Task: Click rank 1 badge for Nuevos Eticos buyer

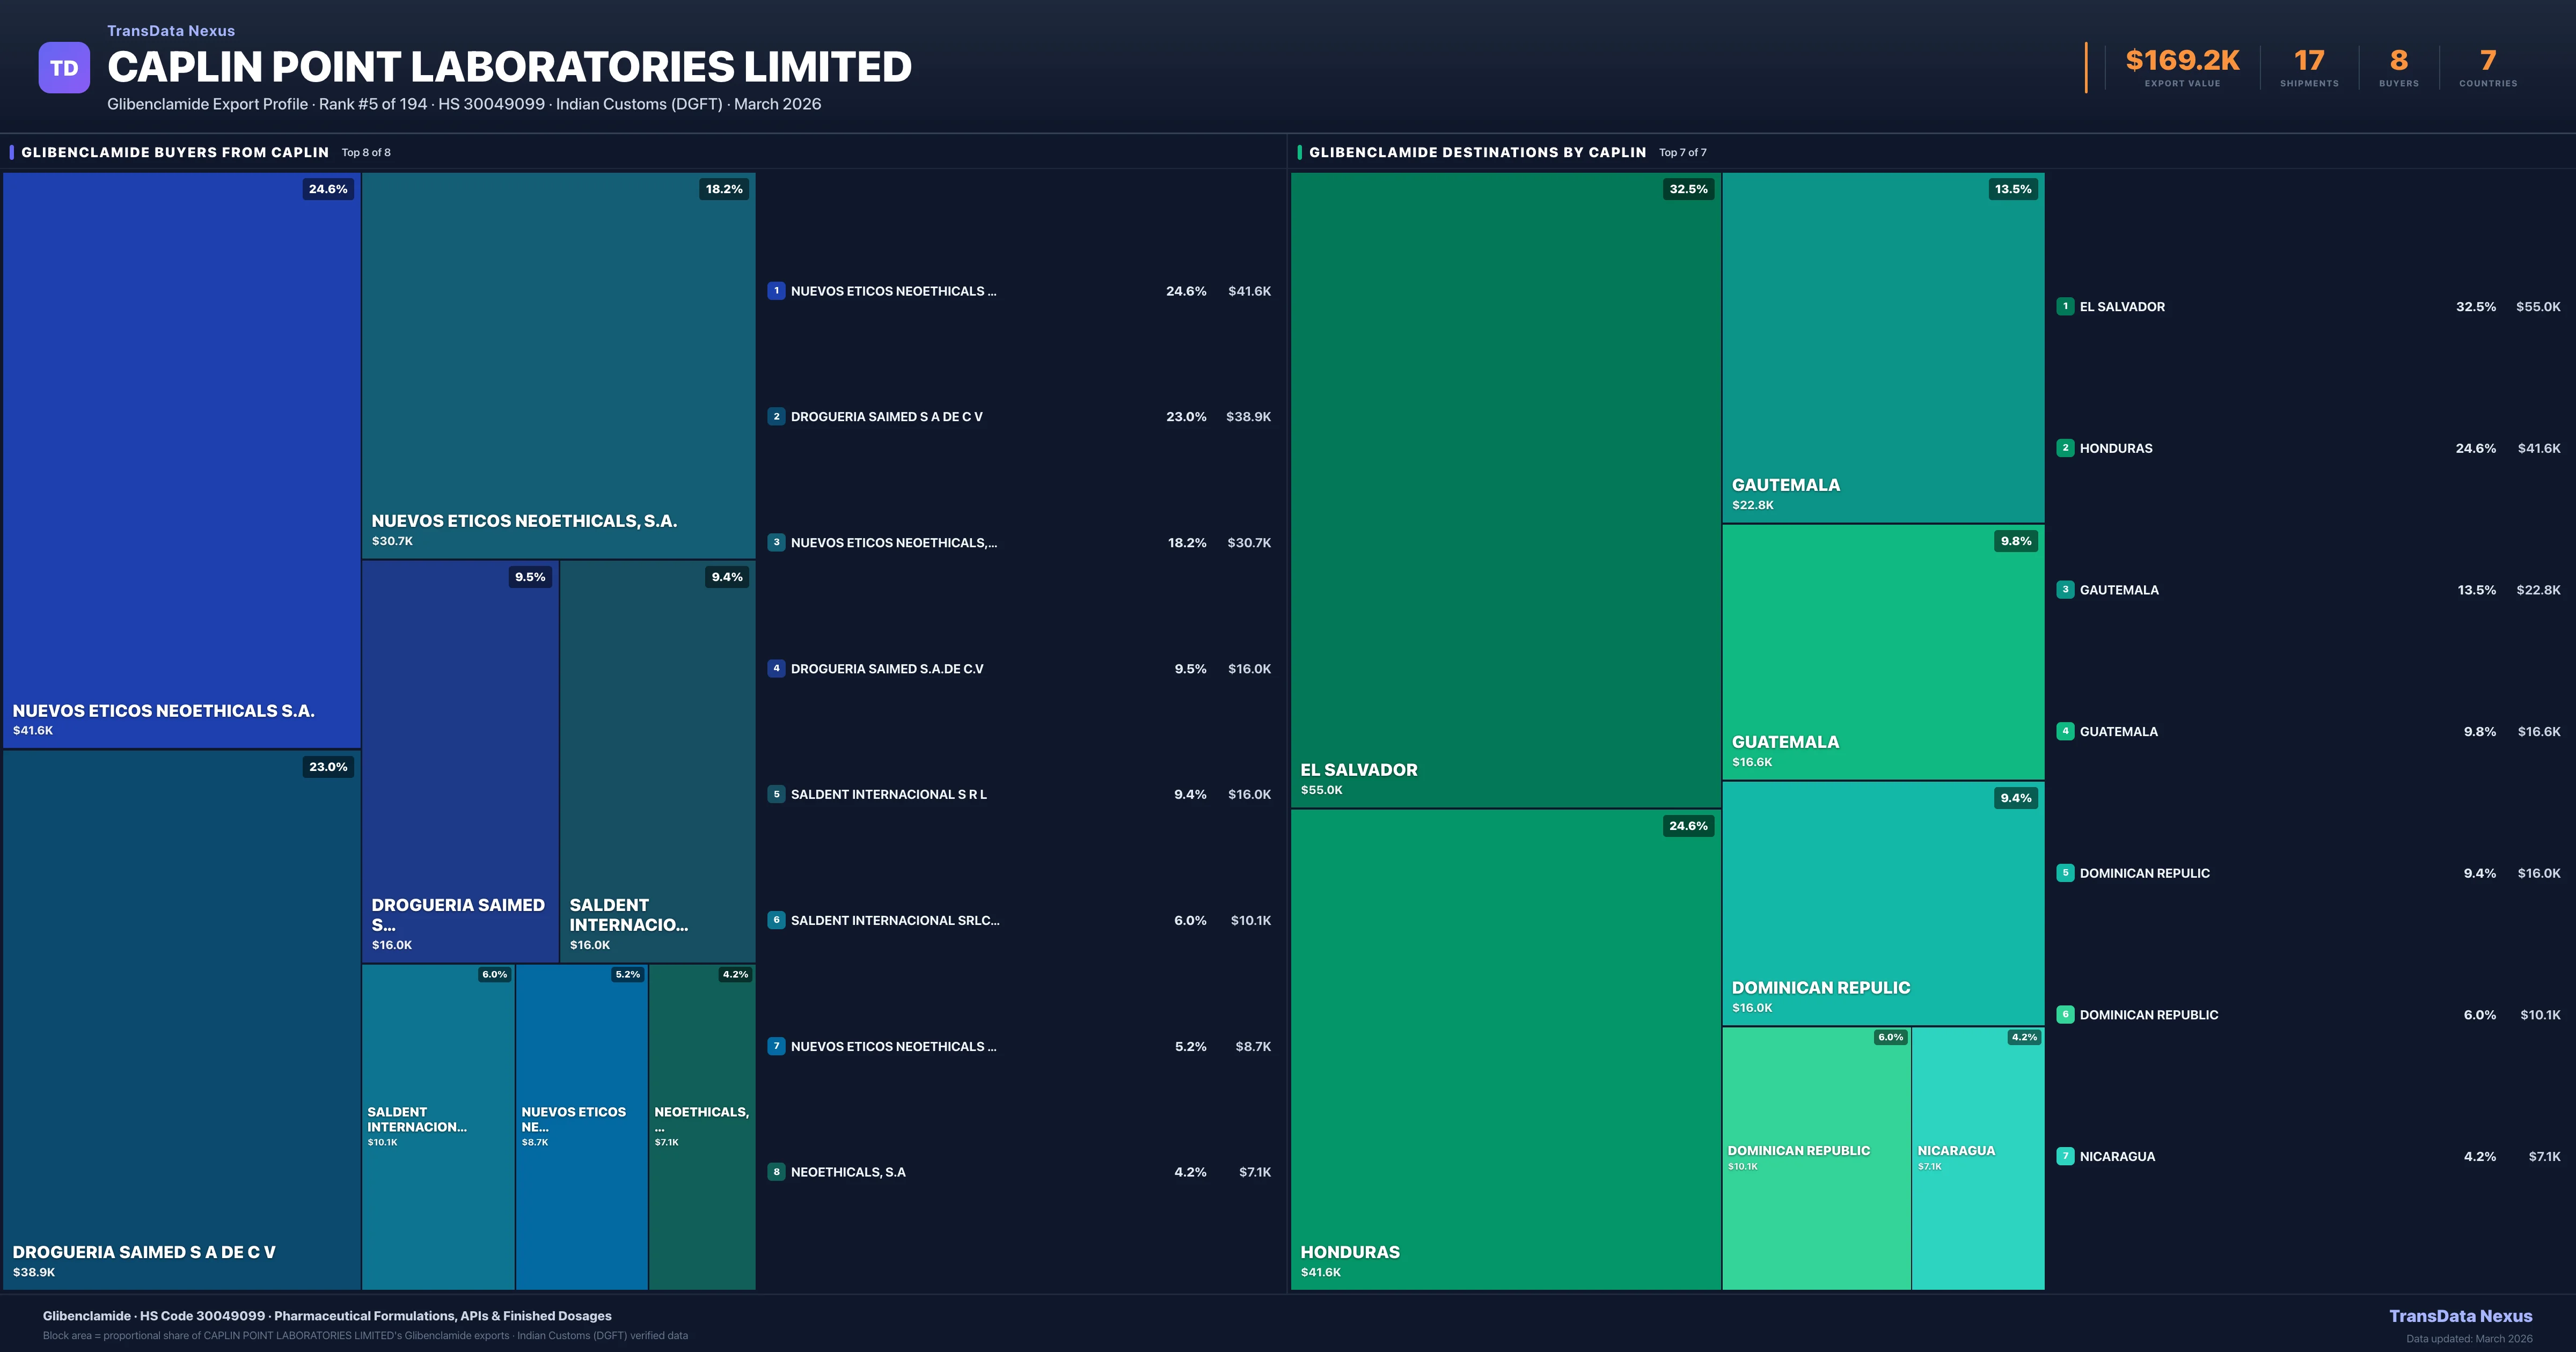Action: tap(776, 291)
